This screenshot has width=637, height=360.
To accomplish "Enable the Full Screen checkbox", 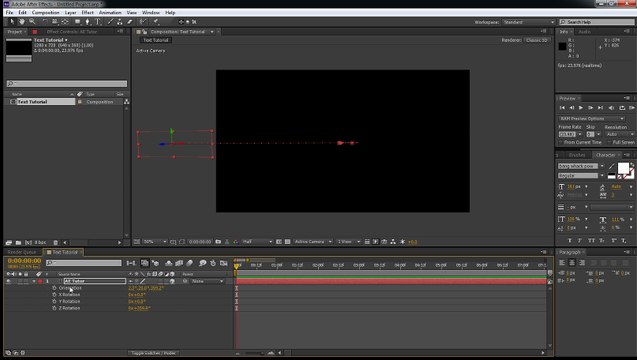I will [609, 142].
